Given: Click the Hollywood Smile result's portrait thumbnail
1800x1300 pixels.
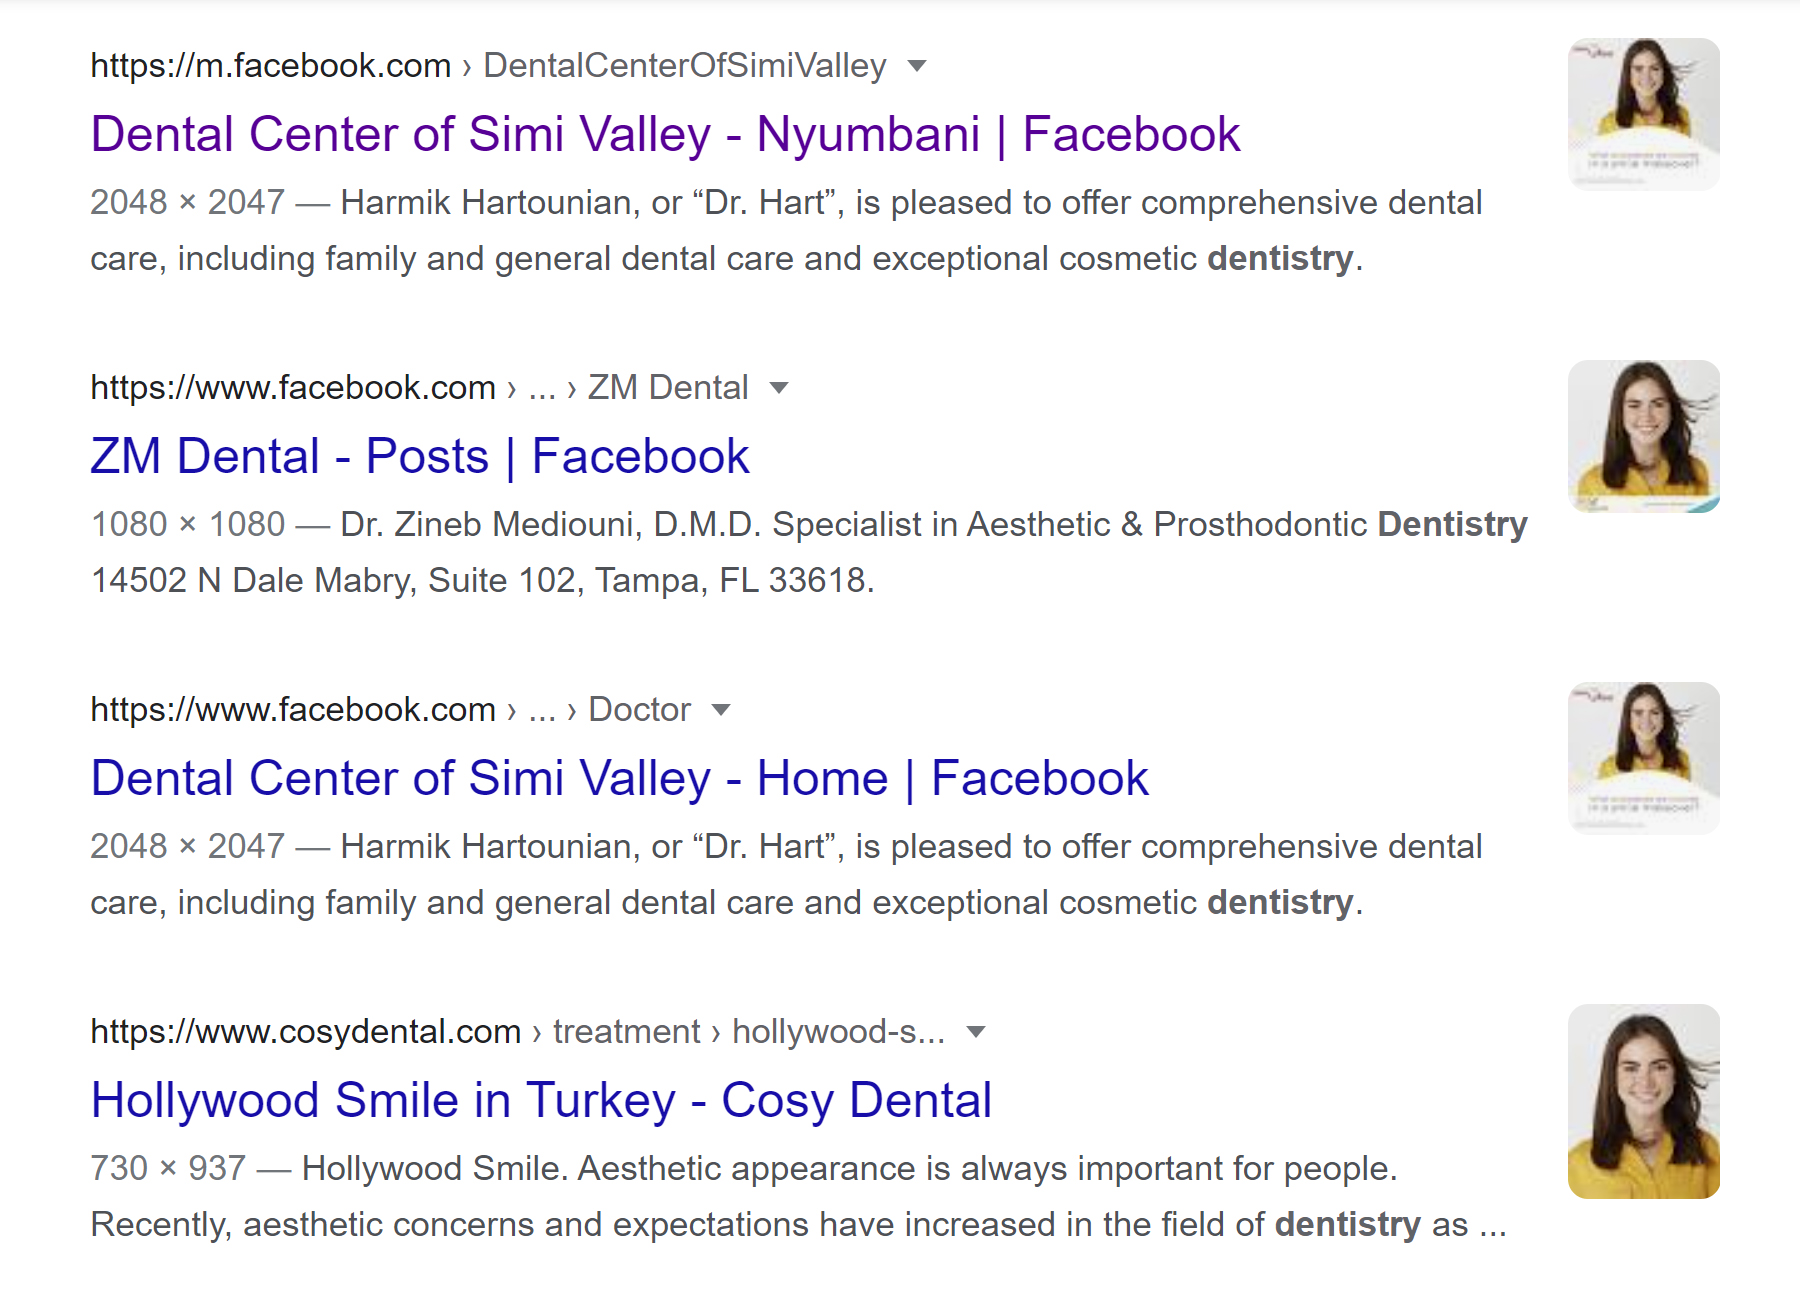Looking at the screenshot, I should click(1643, 1101).
